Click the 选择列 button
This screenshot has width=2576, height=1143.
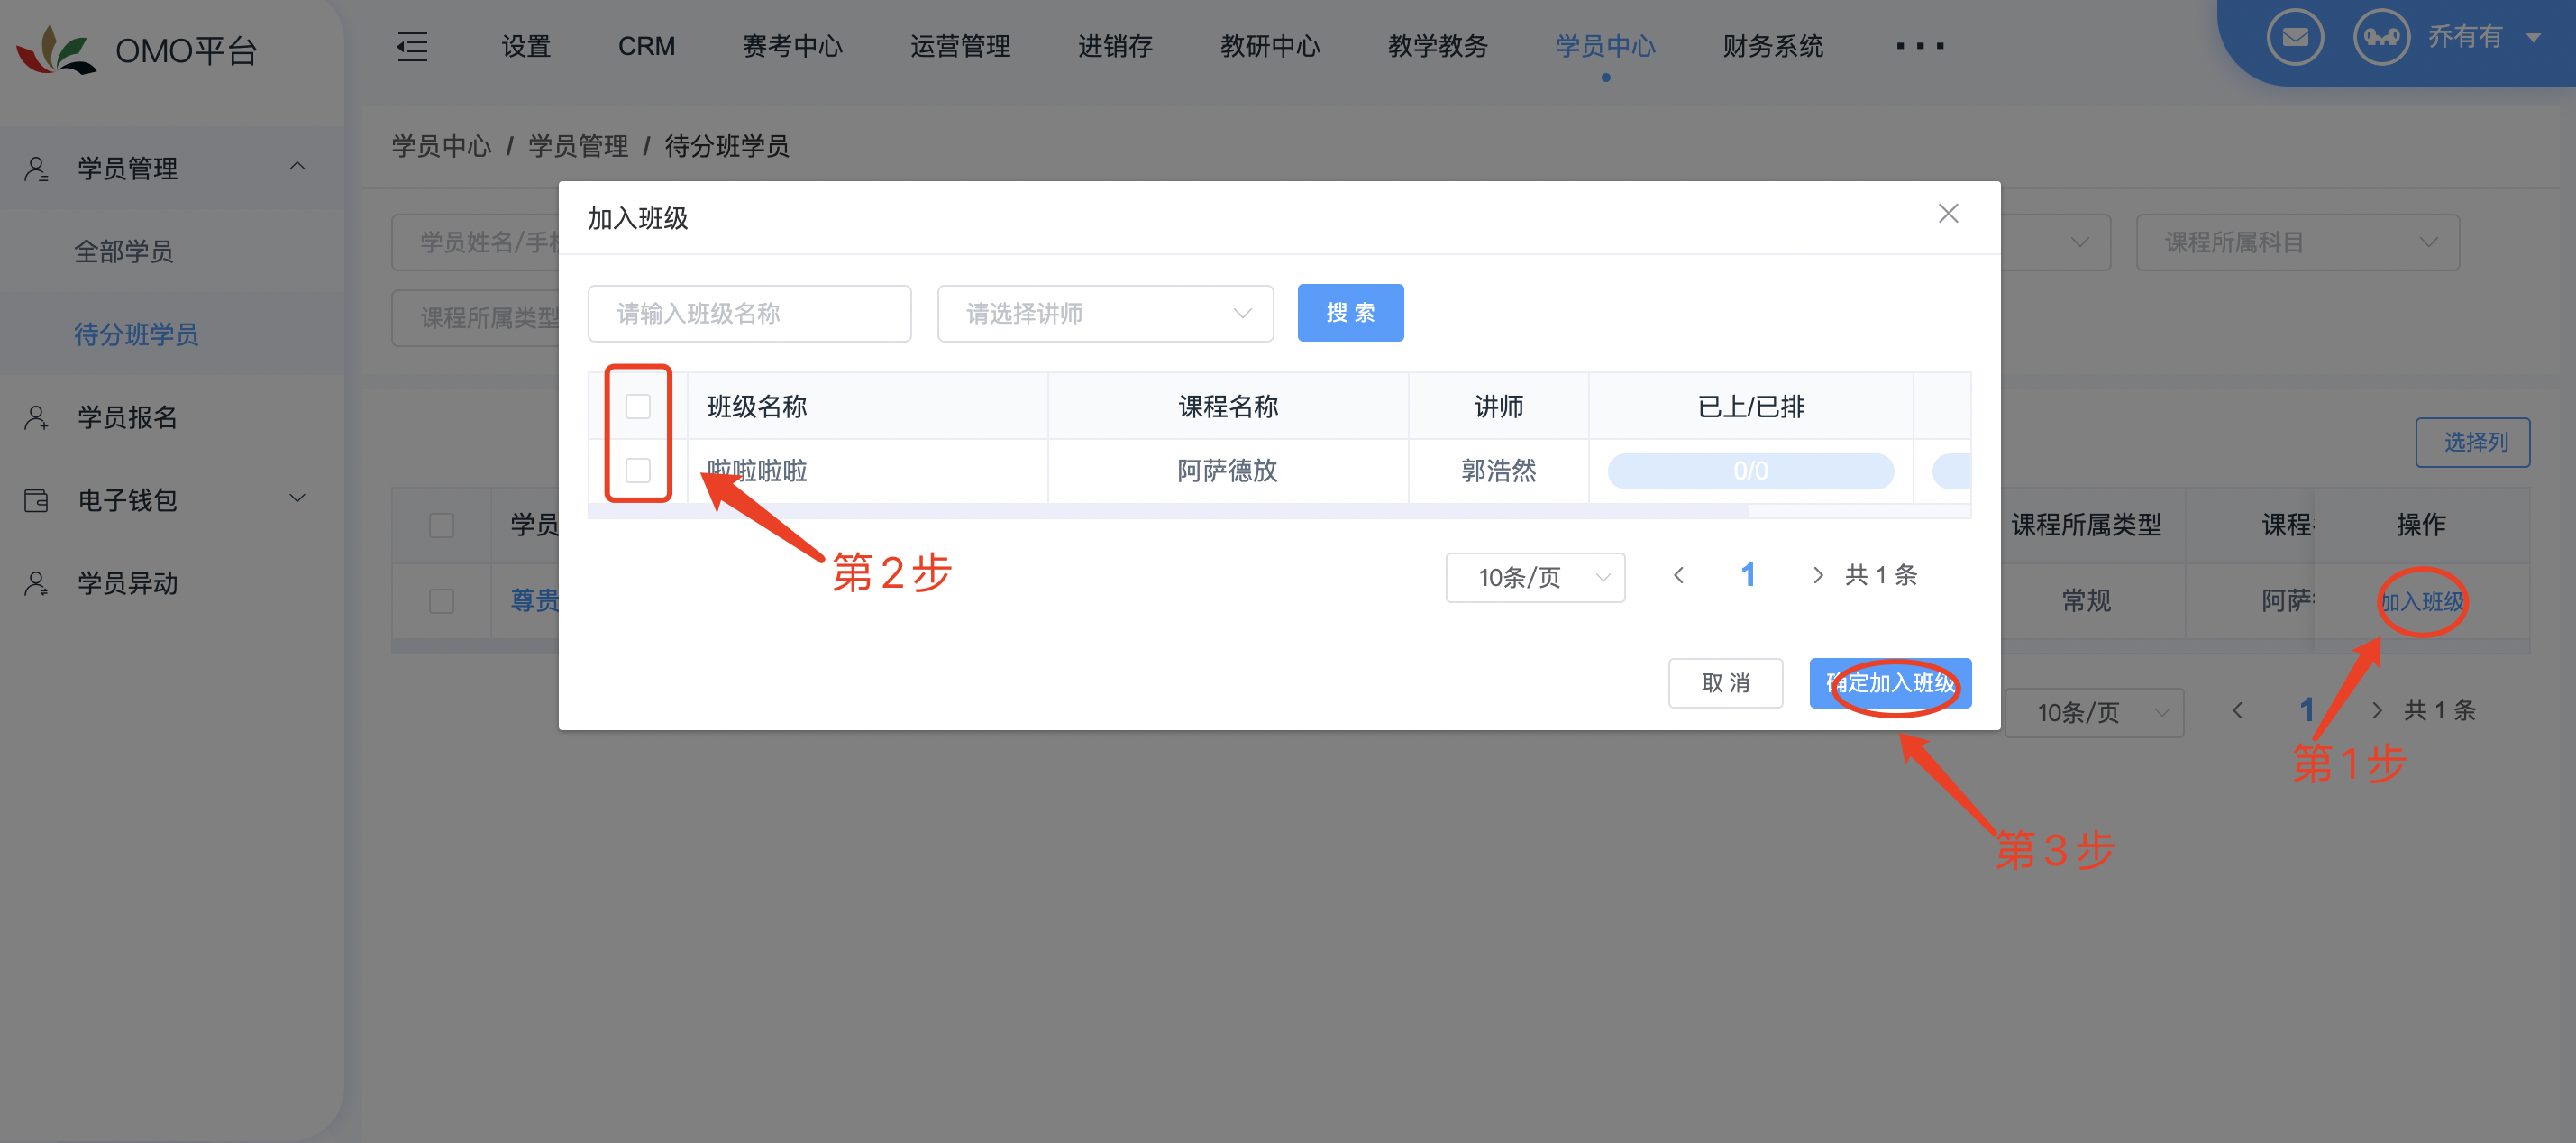pyautogui.click(x=2473, y=442)
